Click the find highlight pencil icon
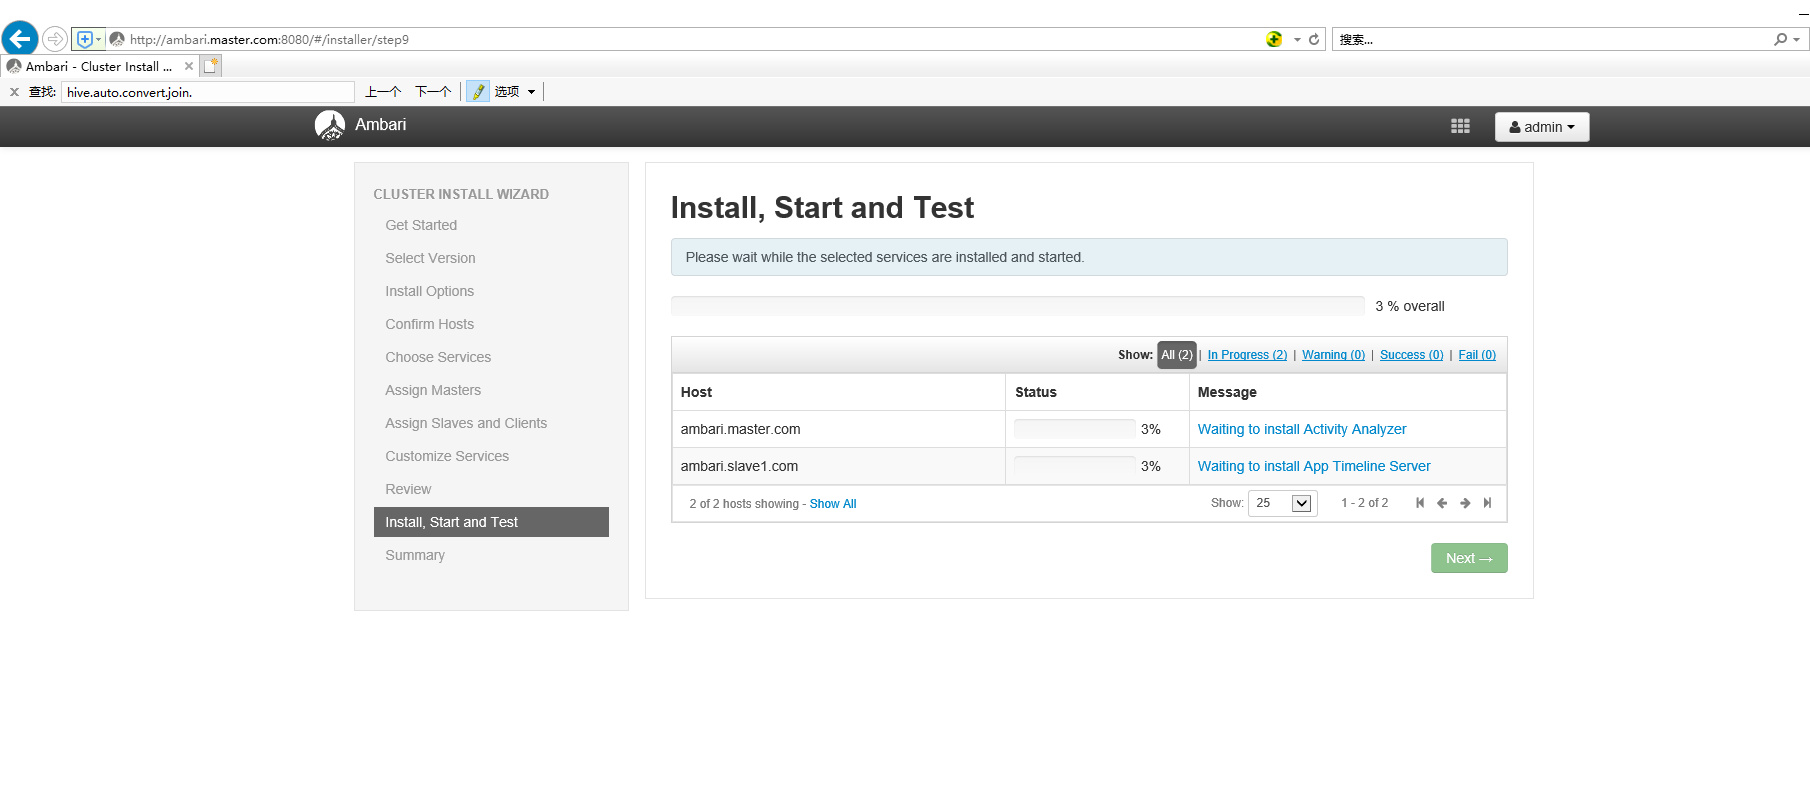This screenshot has width=1810, height=804. click(x=478, y=91)
